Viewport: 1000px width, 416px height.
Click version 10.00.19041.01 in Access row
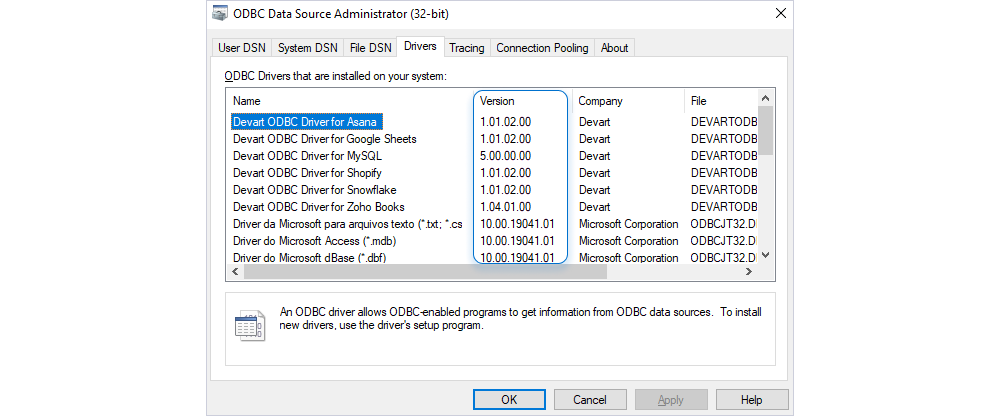pos(517,241)
